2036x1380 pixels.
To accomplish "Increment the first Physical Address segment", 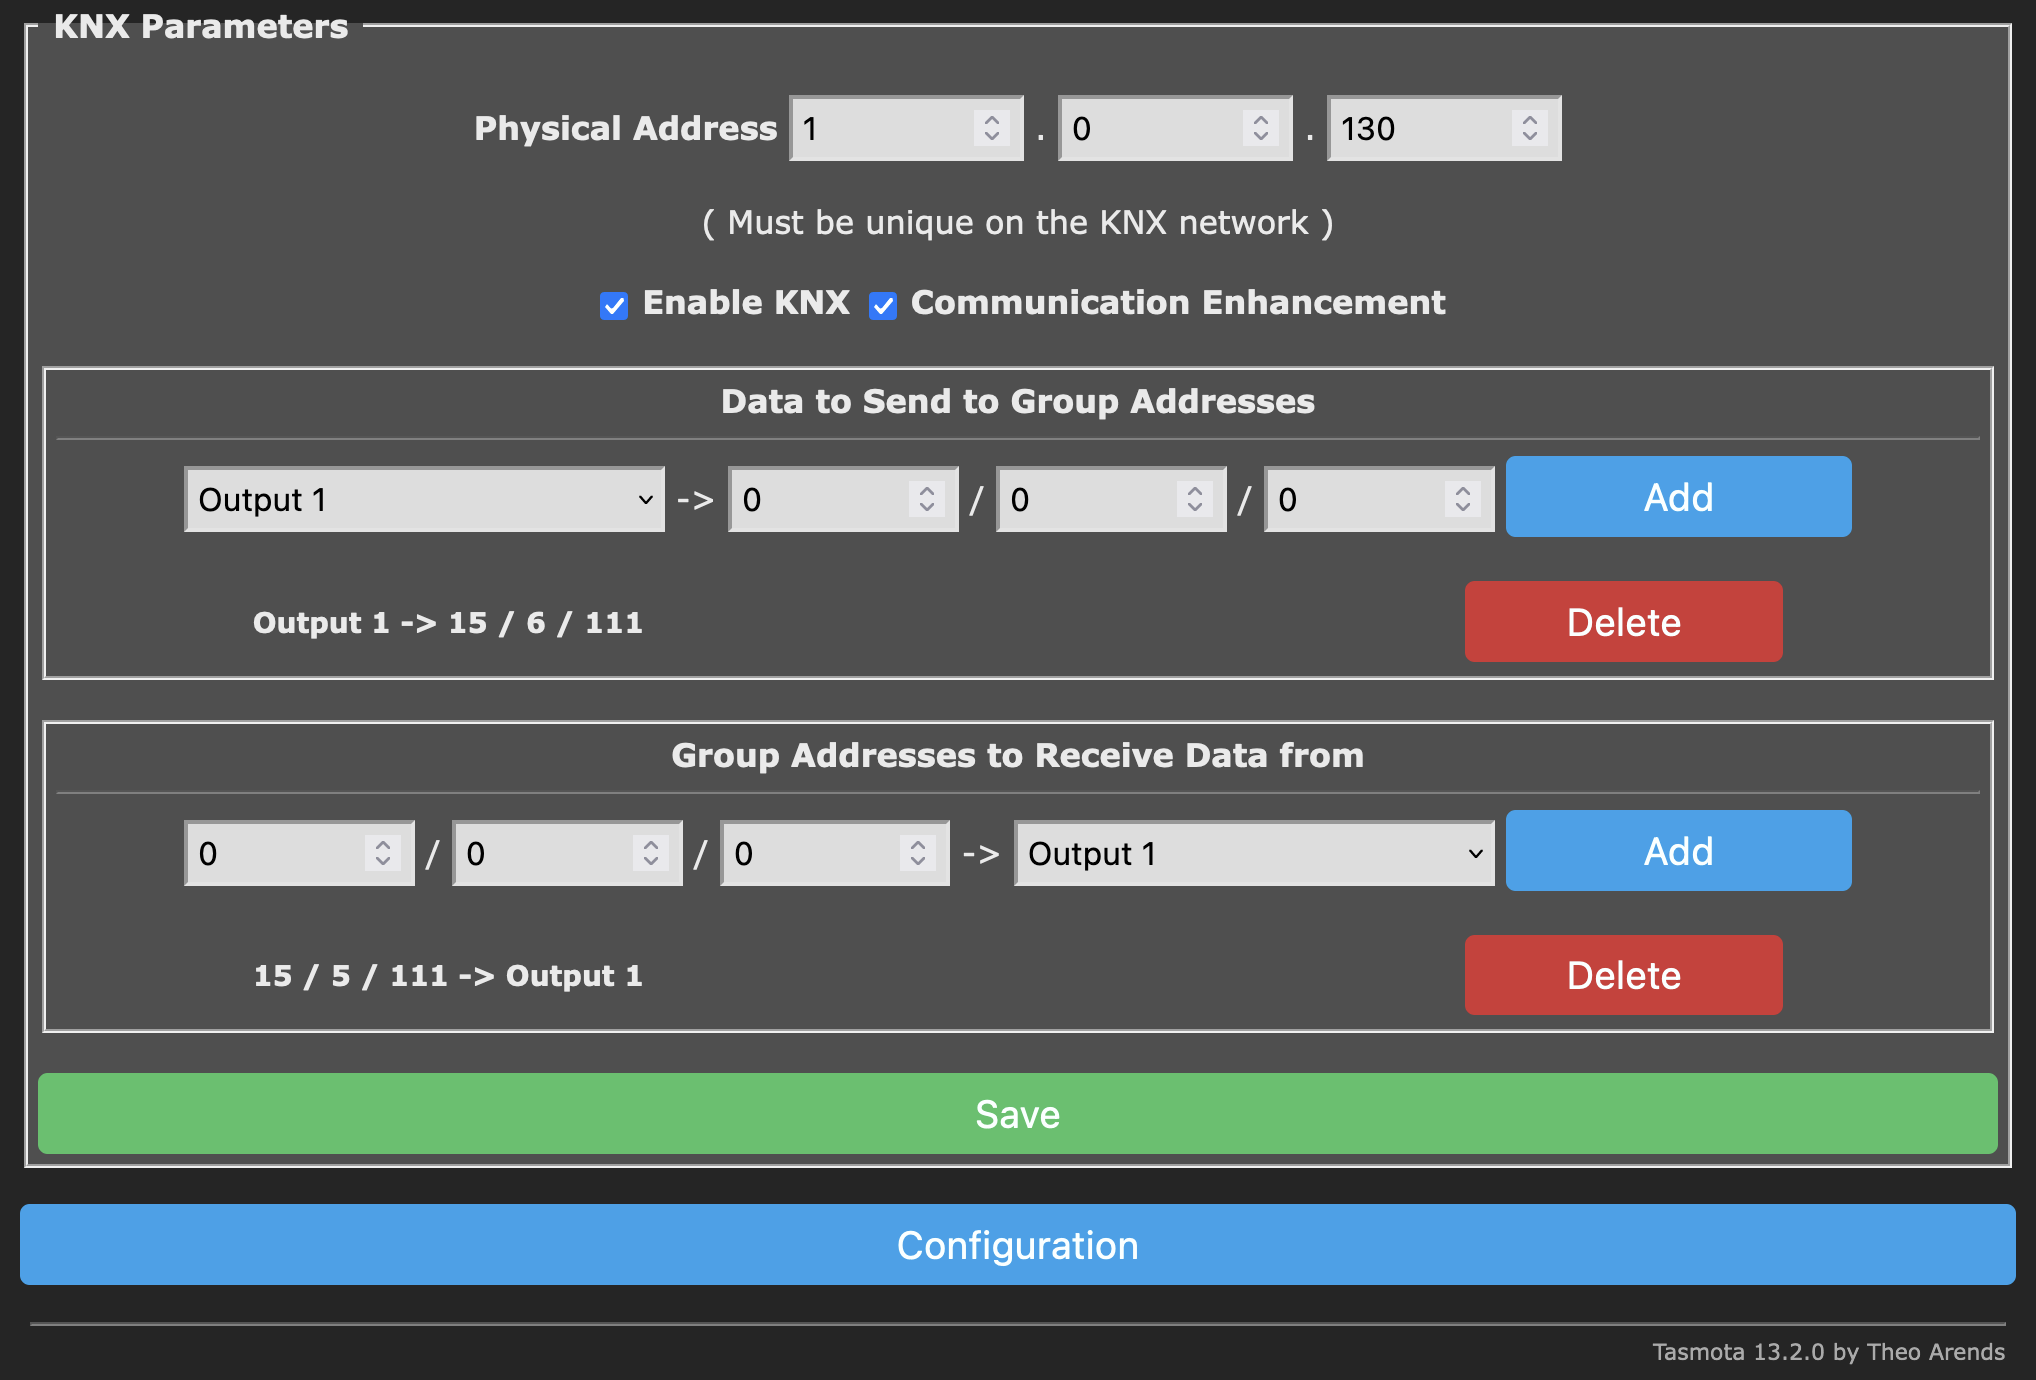I will click(990, 120).
